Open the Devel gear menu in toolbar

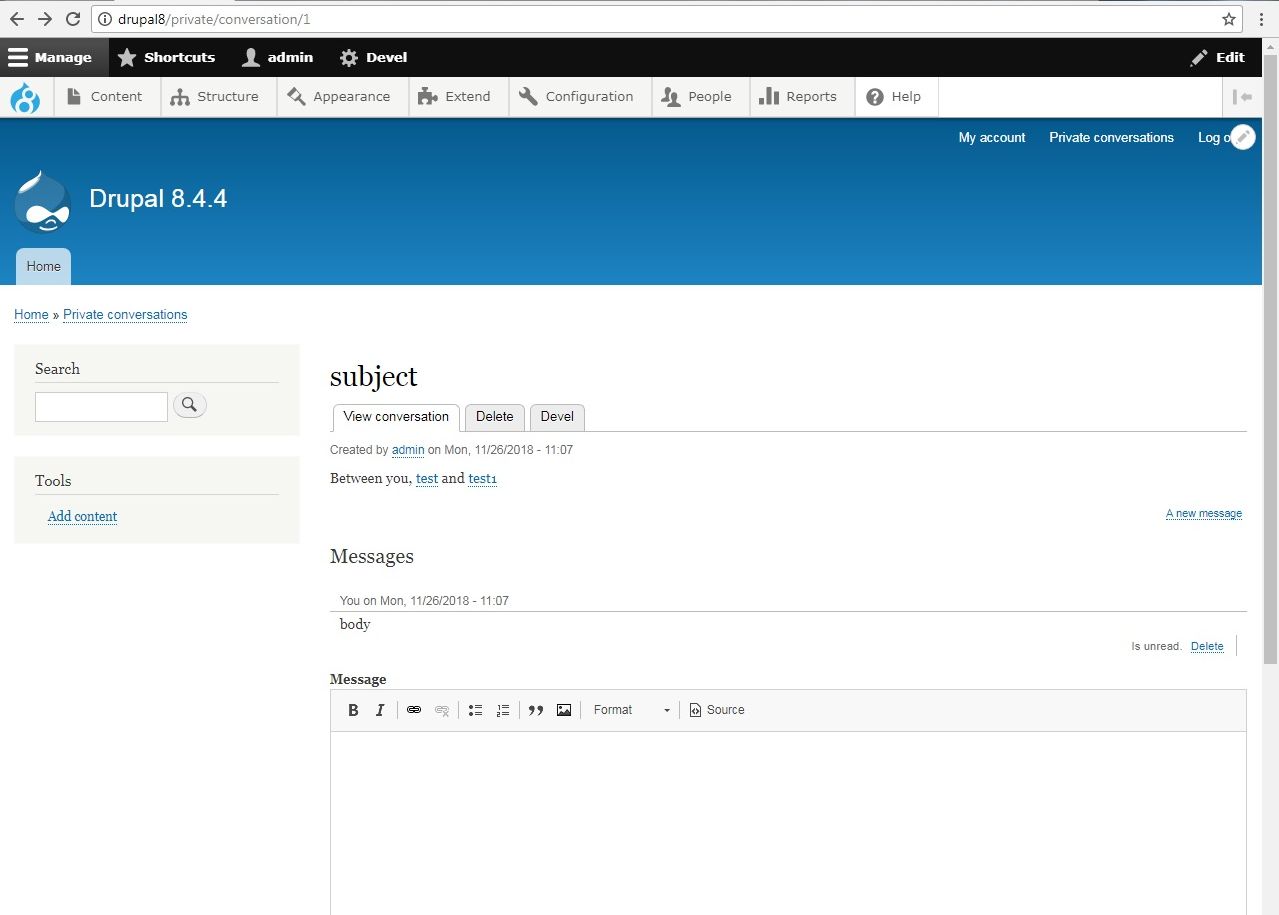[372, 57]
